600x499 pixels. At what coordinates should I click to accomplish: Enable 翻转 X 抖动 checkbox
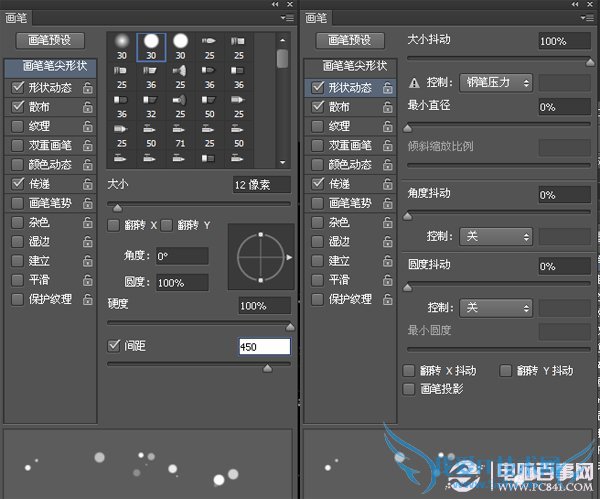click(409, 370)
